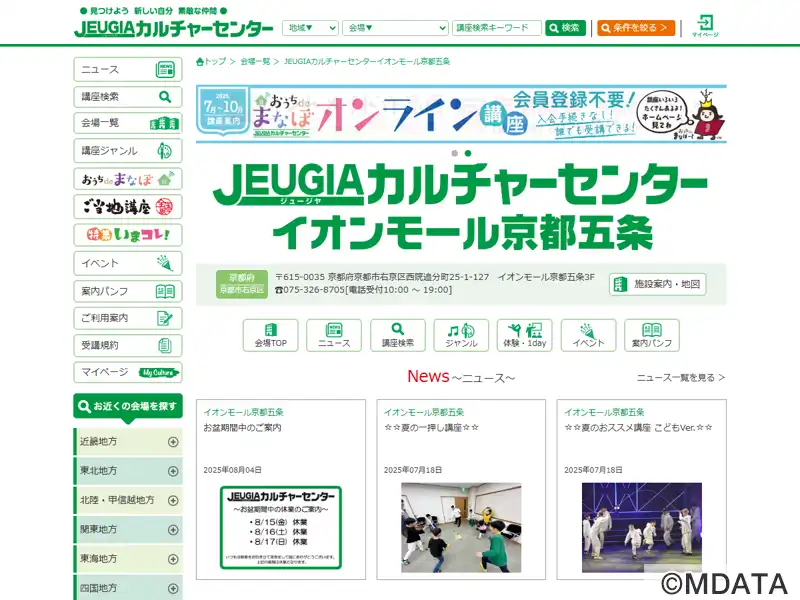This screenshot has height=600, width=800.
Task: Expand the 東海地方 region
Action: (128, 559)
